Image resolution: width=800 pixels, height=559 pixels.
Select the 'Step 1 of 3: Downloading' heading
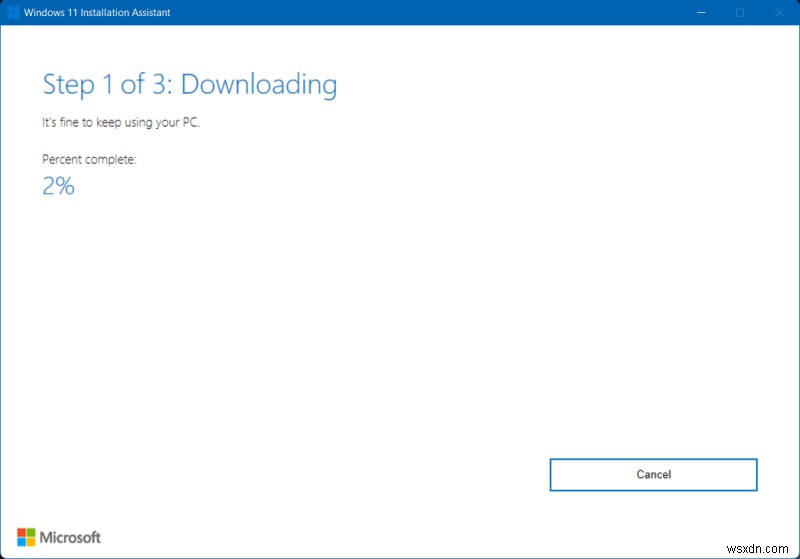190,85
